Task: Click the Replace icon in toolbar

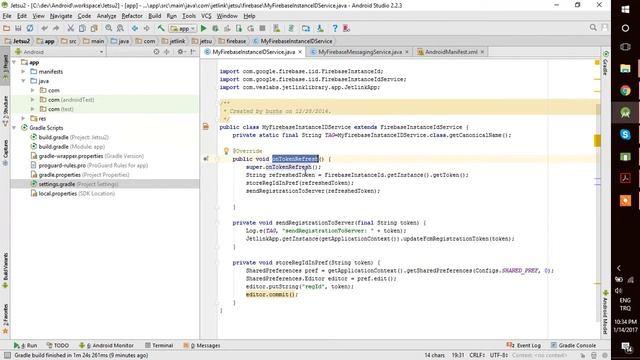Action: tap(120, 28)
